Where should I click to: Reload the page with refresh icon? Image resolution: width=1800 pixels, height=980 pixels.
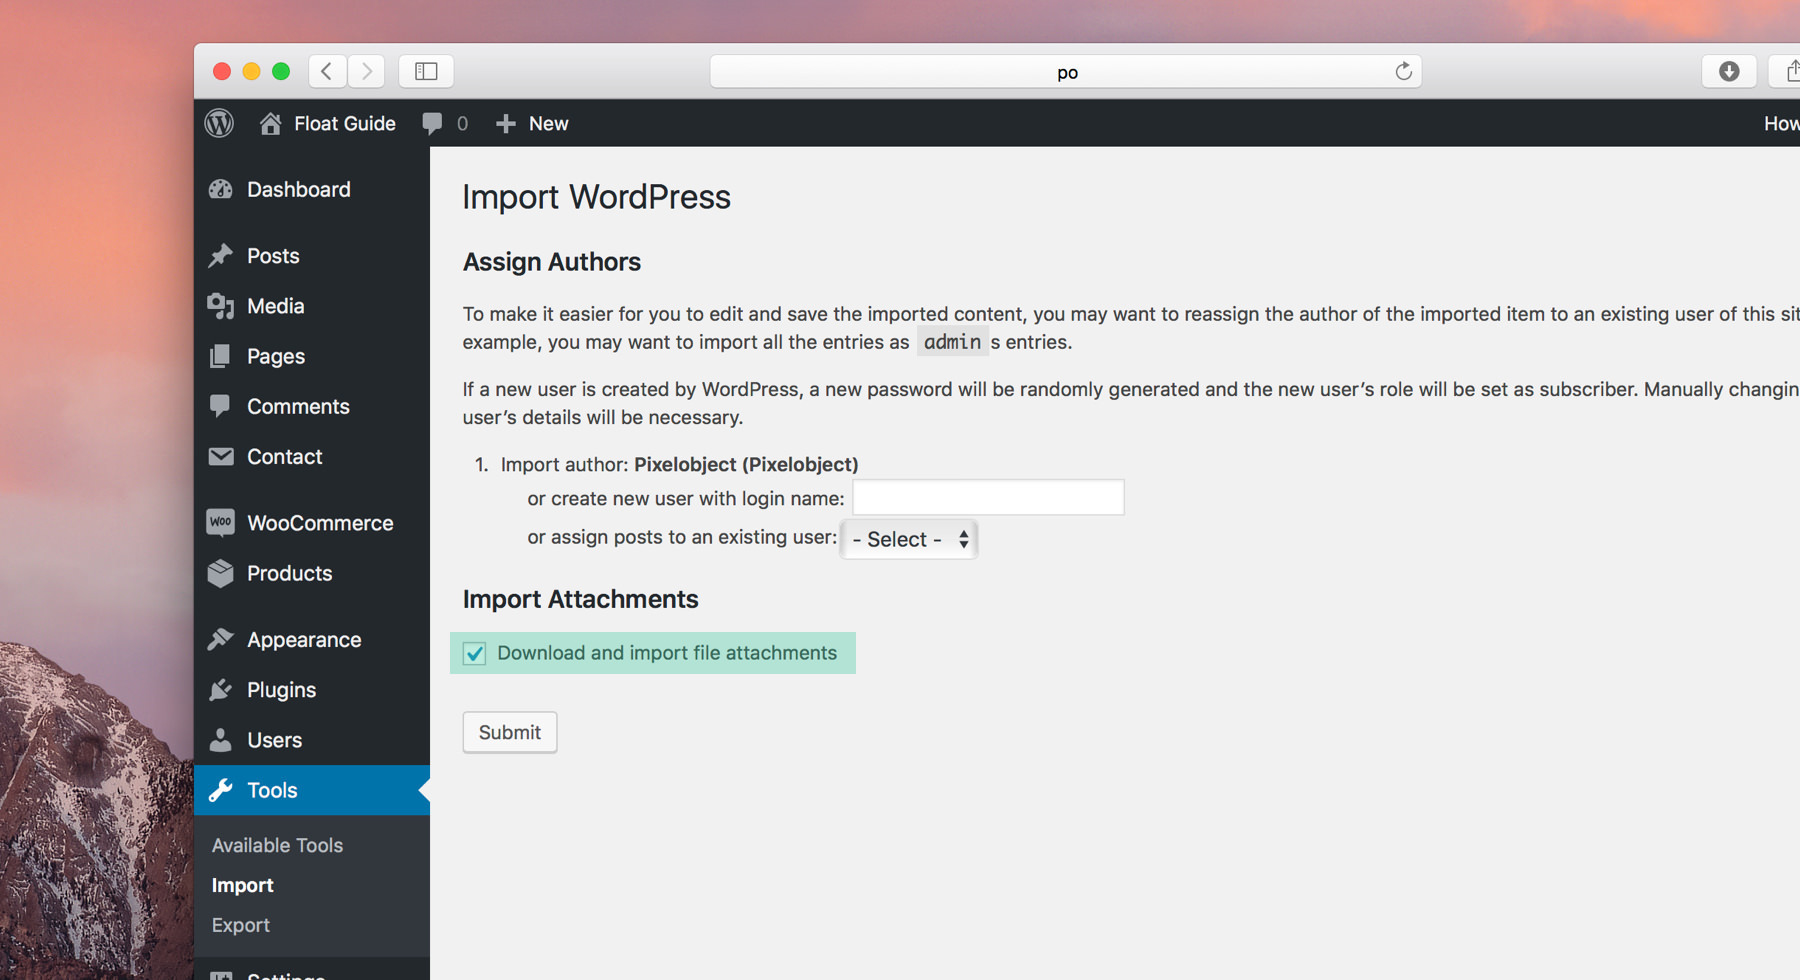coord(1403,71)
